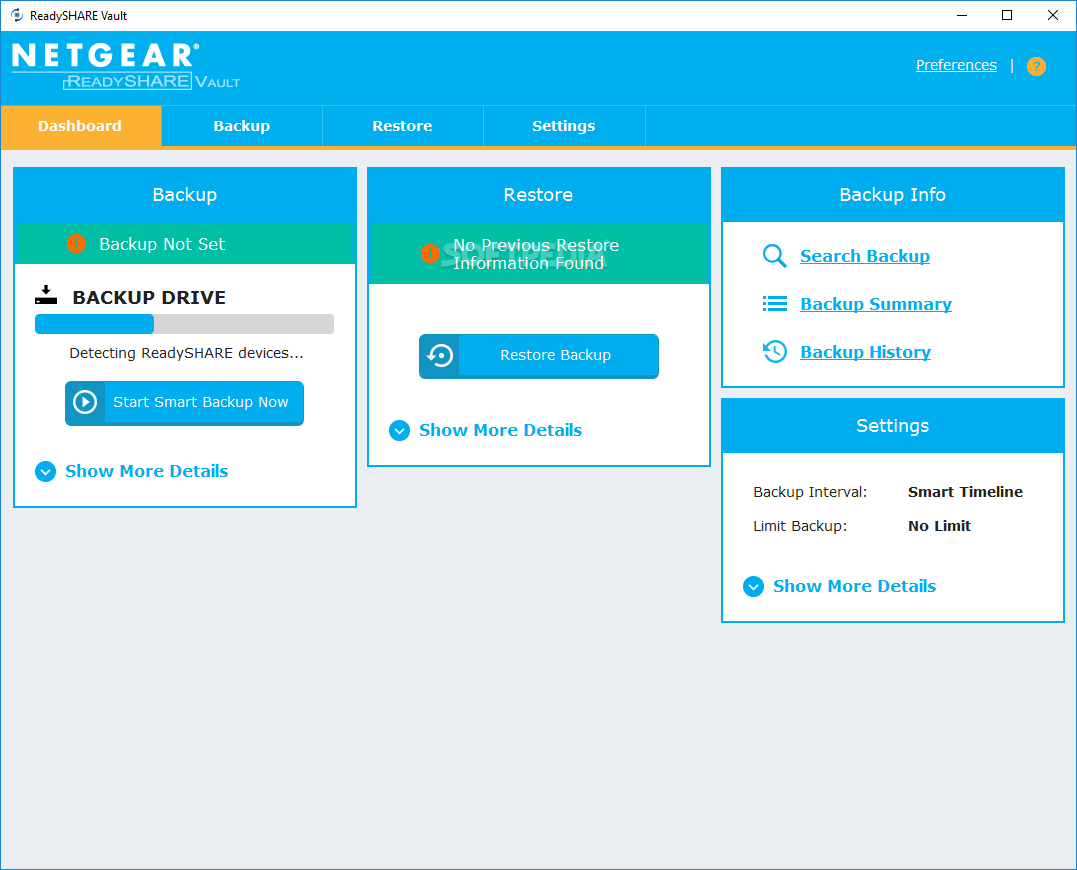Start Smart Backup Now
The image size is (1077, 870).
point(184,403)
